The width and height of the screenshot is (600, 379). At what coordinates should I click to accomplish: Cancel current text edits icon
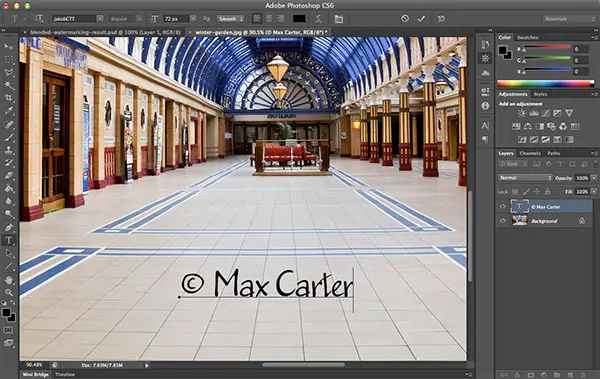(405, 18)
